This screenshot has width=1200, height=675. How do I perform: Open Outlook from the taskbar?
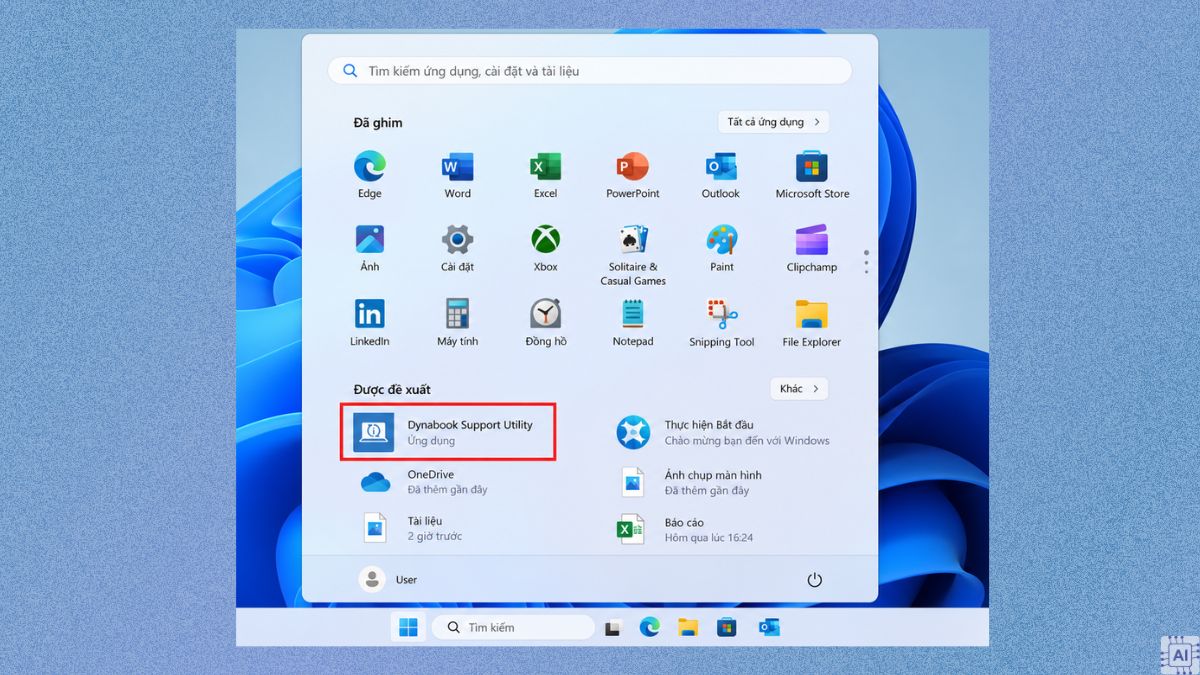pyautogui.click(x=768, y=628)
